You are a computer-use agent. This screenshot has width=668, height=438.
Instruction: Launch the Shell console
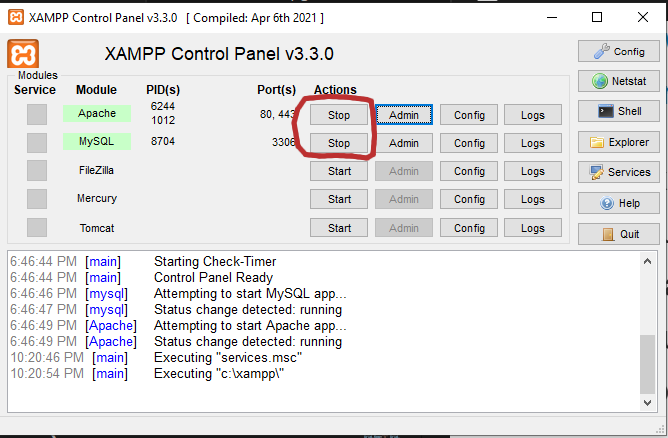click(618, 112)
